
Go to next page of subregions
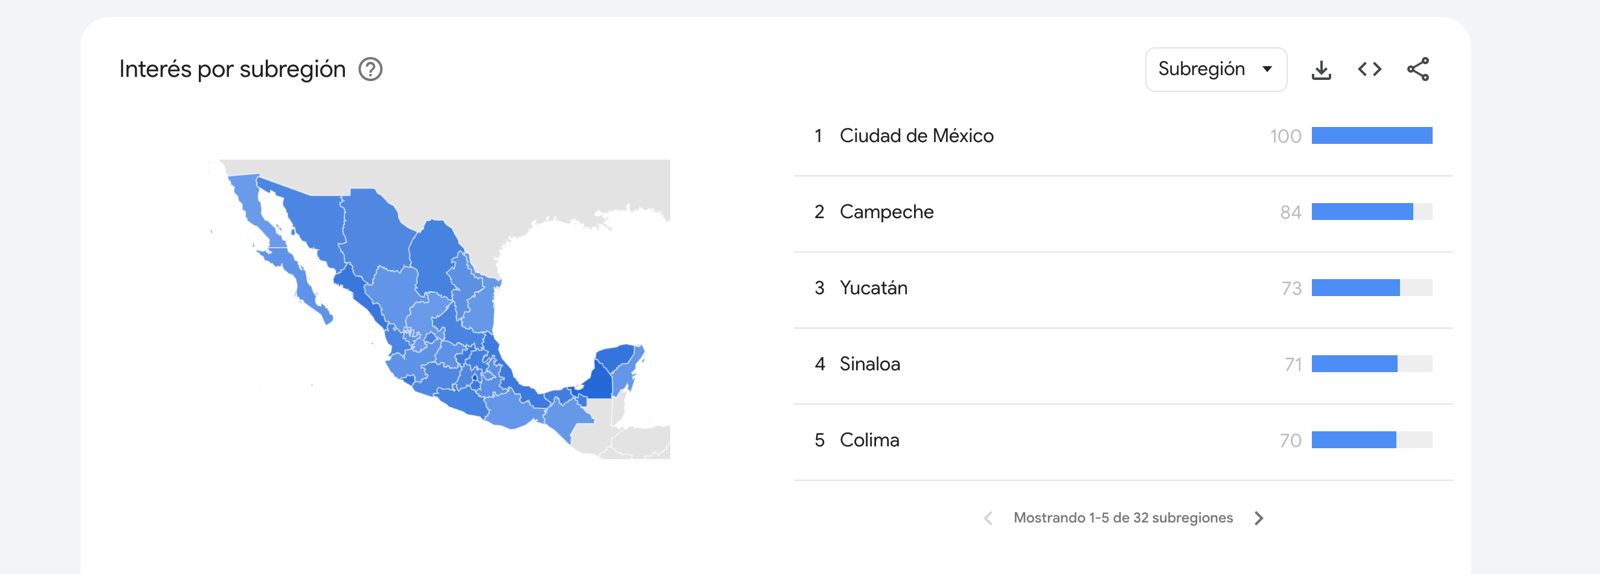click(x=1259, y=518)
